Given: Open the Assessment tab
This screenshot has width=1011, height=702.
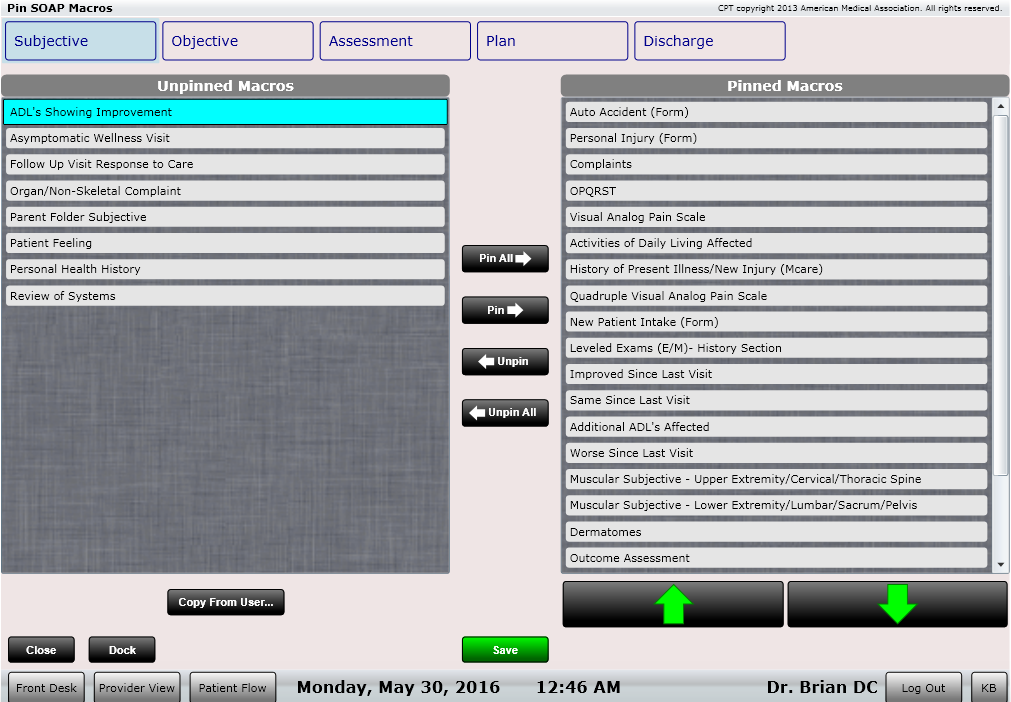Looking at the screenshot, I should click(x=395, y=41).
